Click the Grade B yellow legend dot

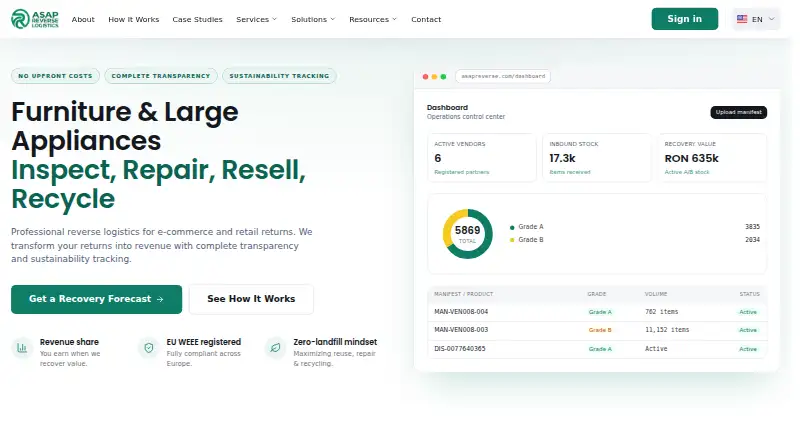(x=512, y=240)
